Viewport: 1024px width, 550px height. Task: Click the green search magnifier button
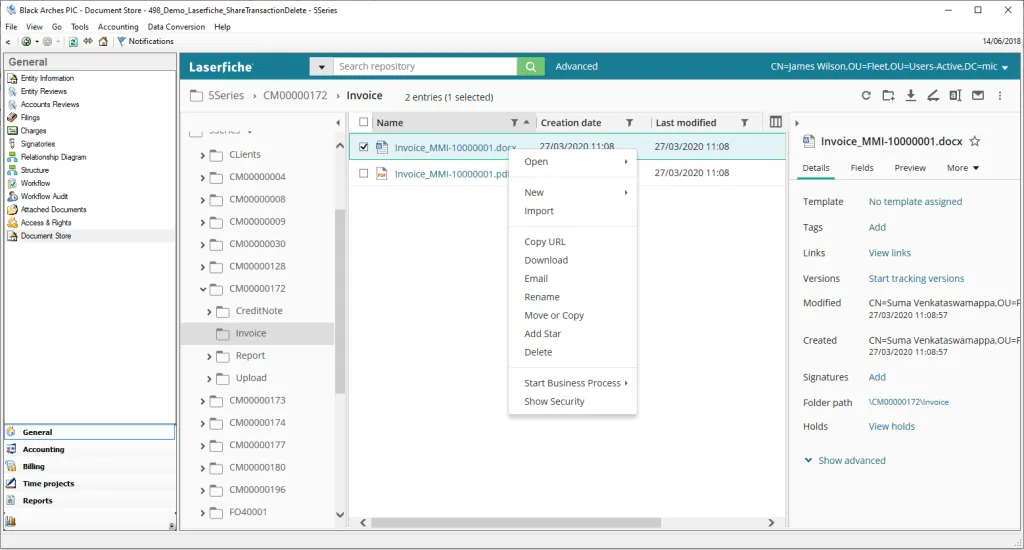pos(531,67)
